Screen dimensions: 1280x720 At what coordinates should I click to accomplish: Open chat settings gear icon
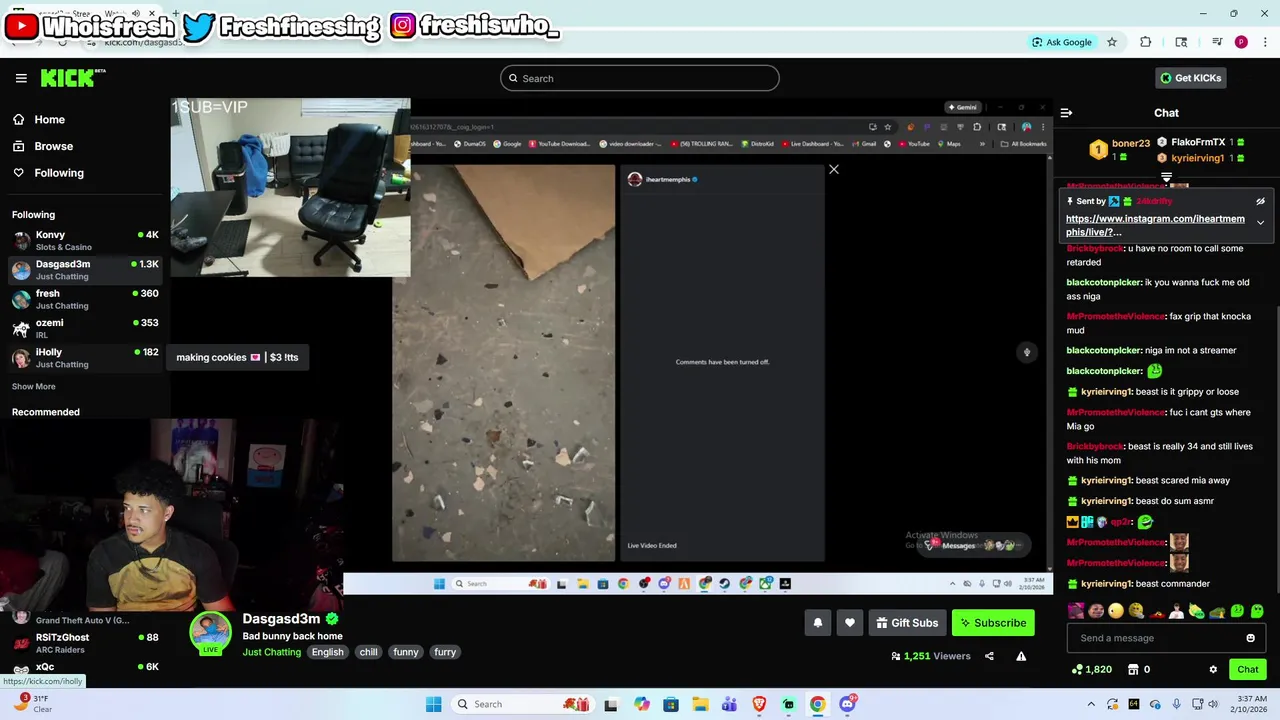coord(1213,670)
